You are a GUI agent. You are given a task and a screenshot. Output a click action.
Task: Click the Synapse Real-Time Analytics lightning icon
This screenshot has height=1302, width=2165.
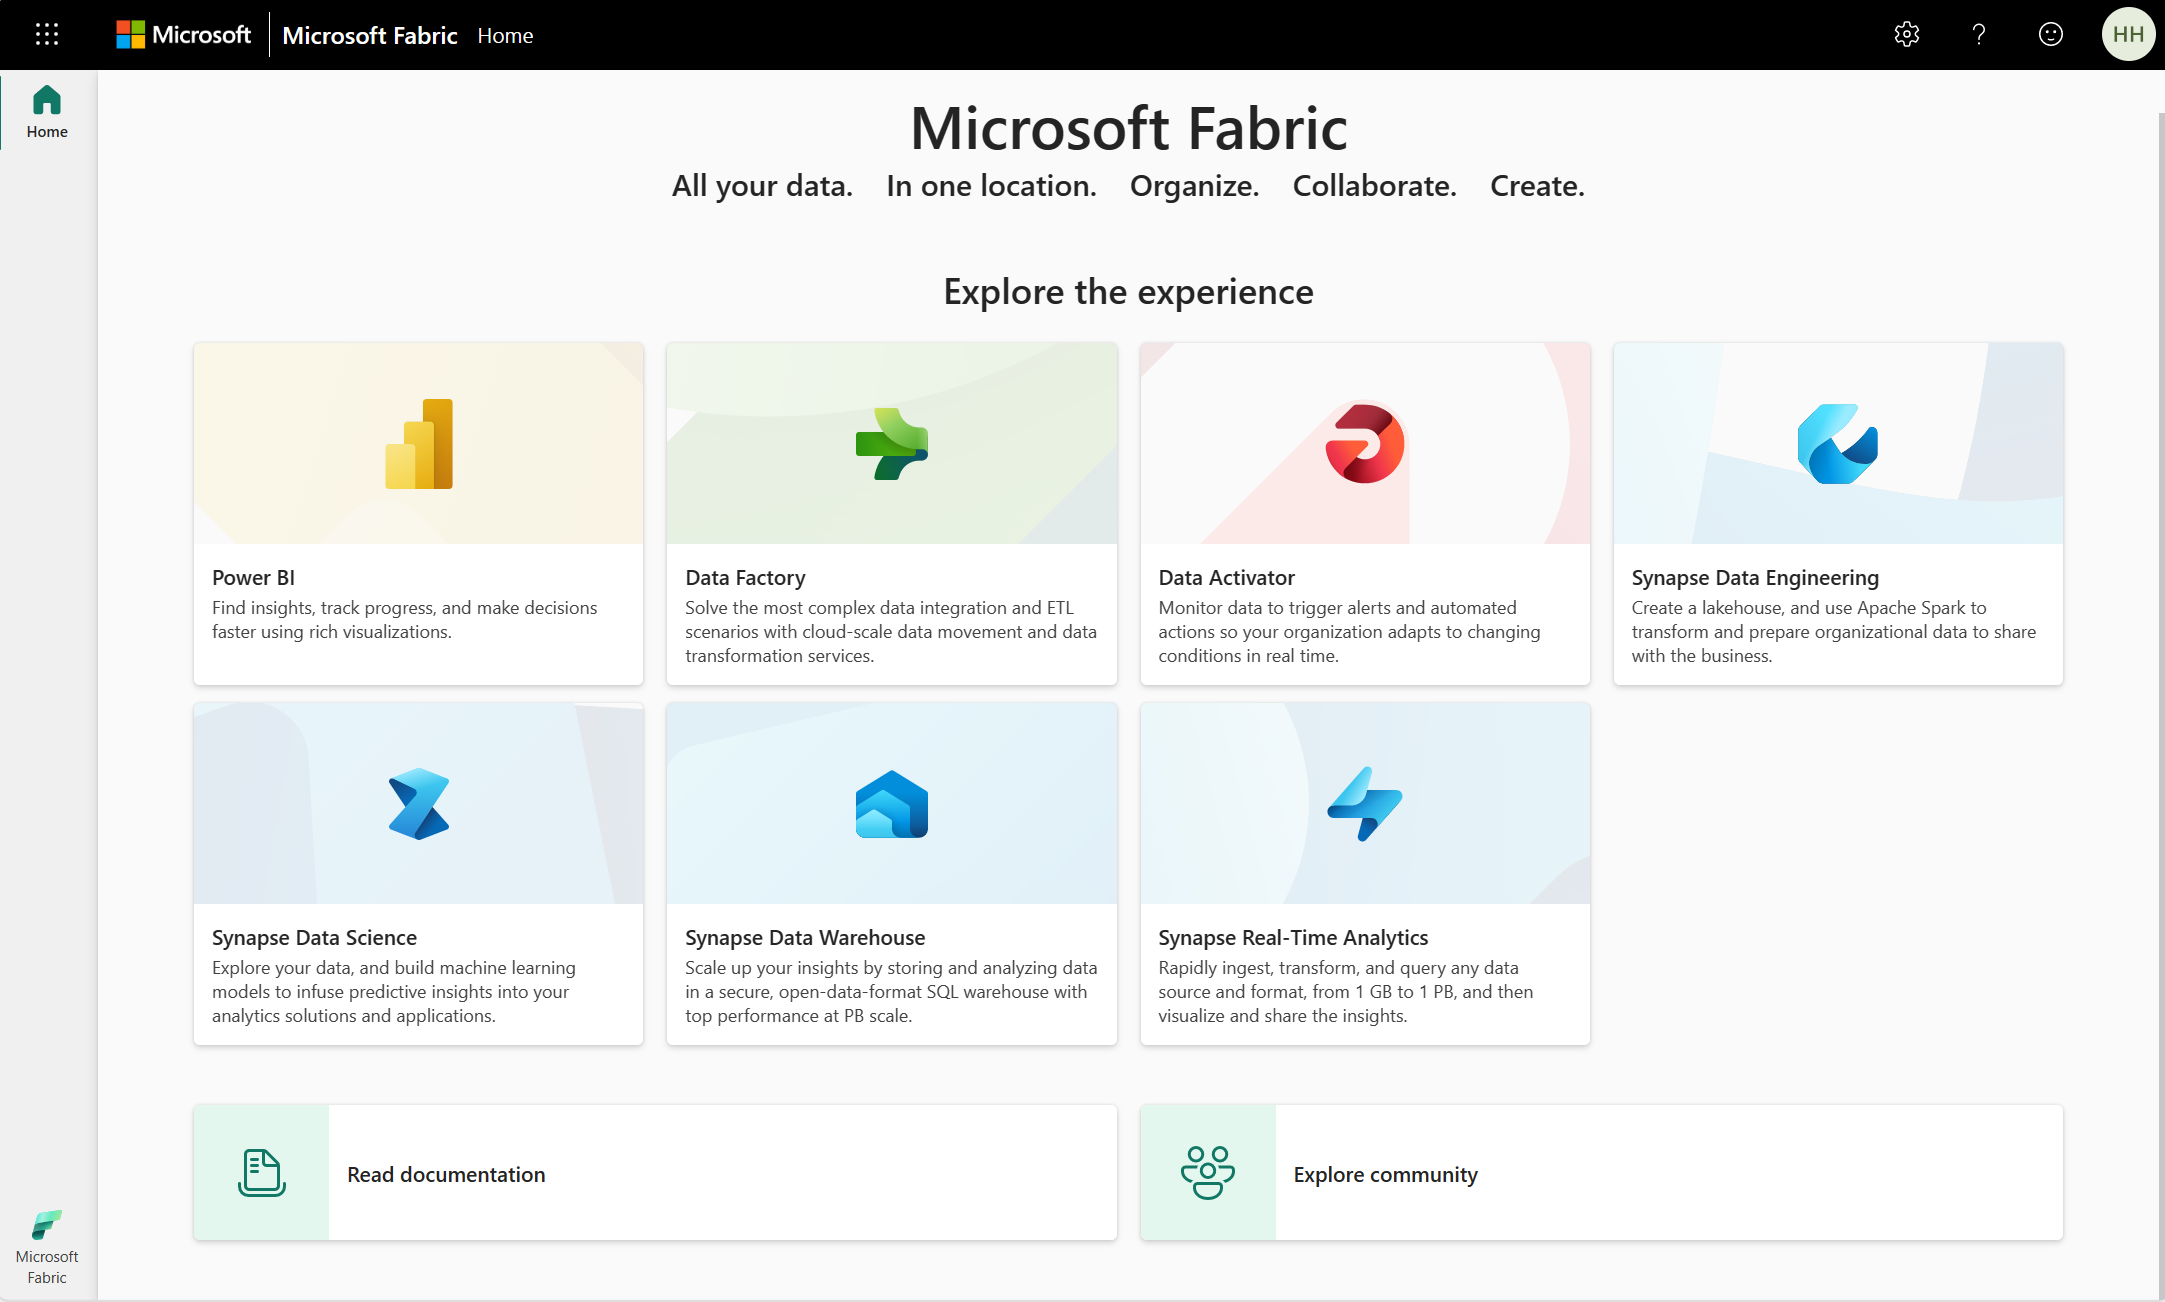click(x=1365, y=804)
